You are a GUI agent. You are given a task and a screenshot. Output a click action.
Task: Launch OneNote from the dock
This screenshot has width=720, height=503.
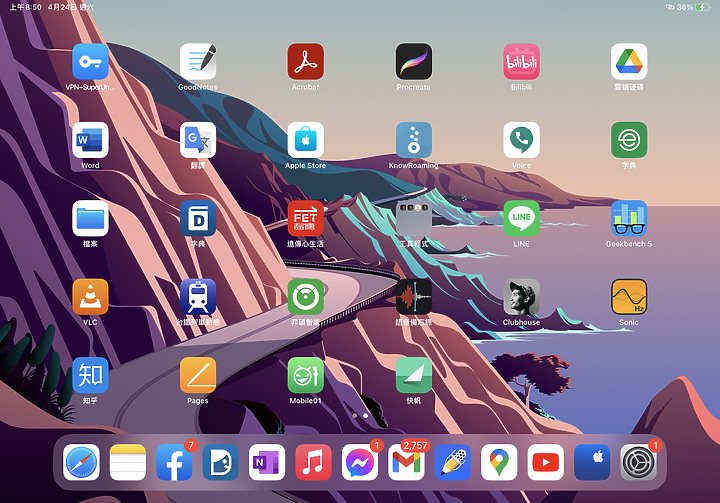(267, 462)
